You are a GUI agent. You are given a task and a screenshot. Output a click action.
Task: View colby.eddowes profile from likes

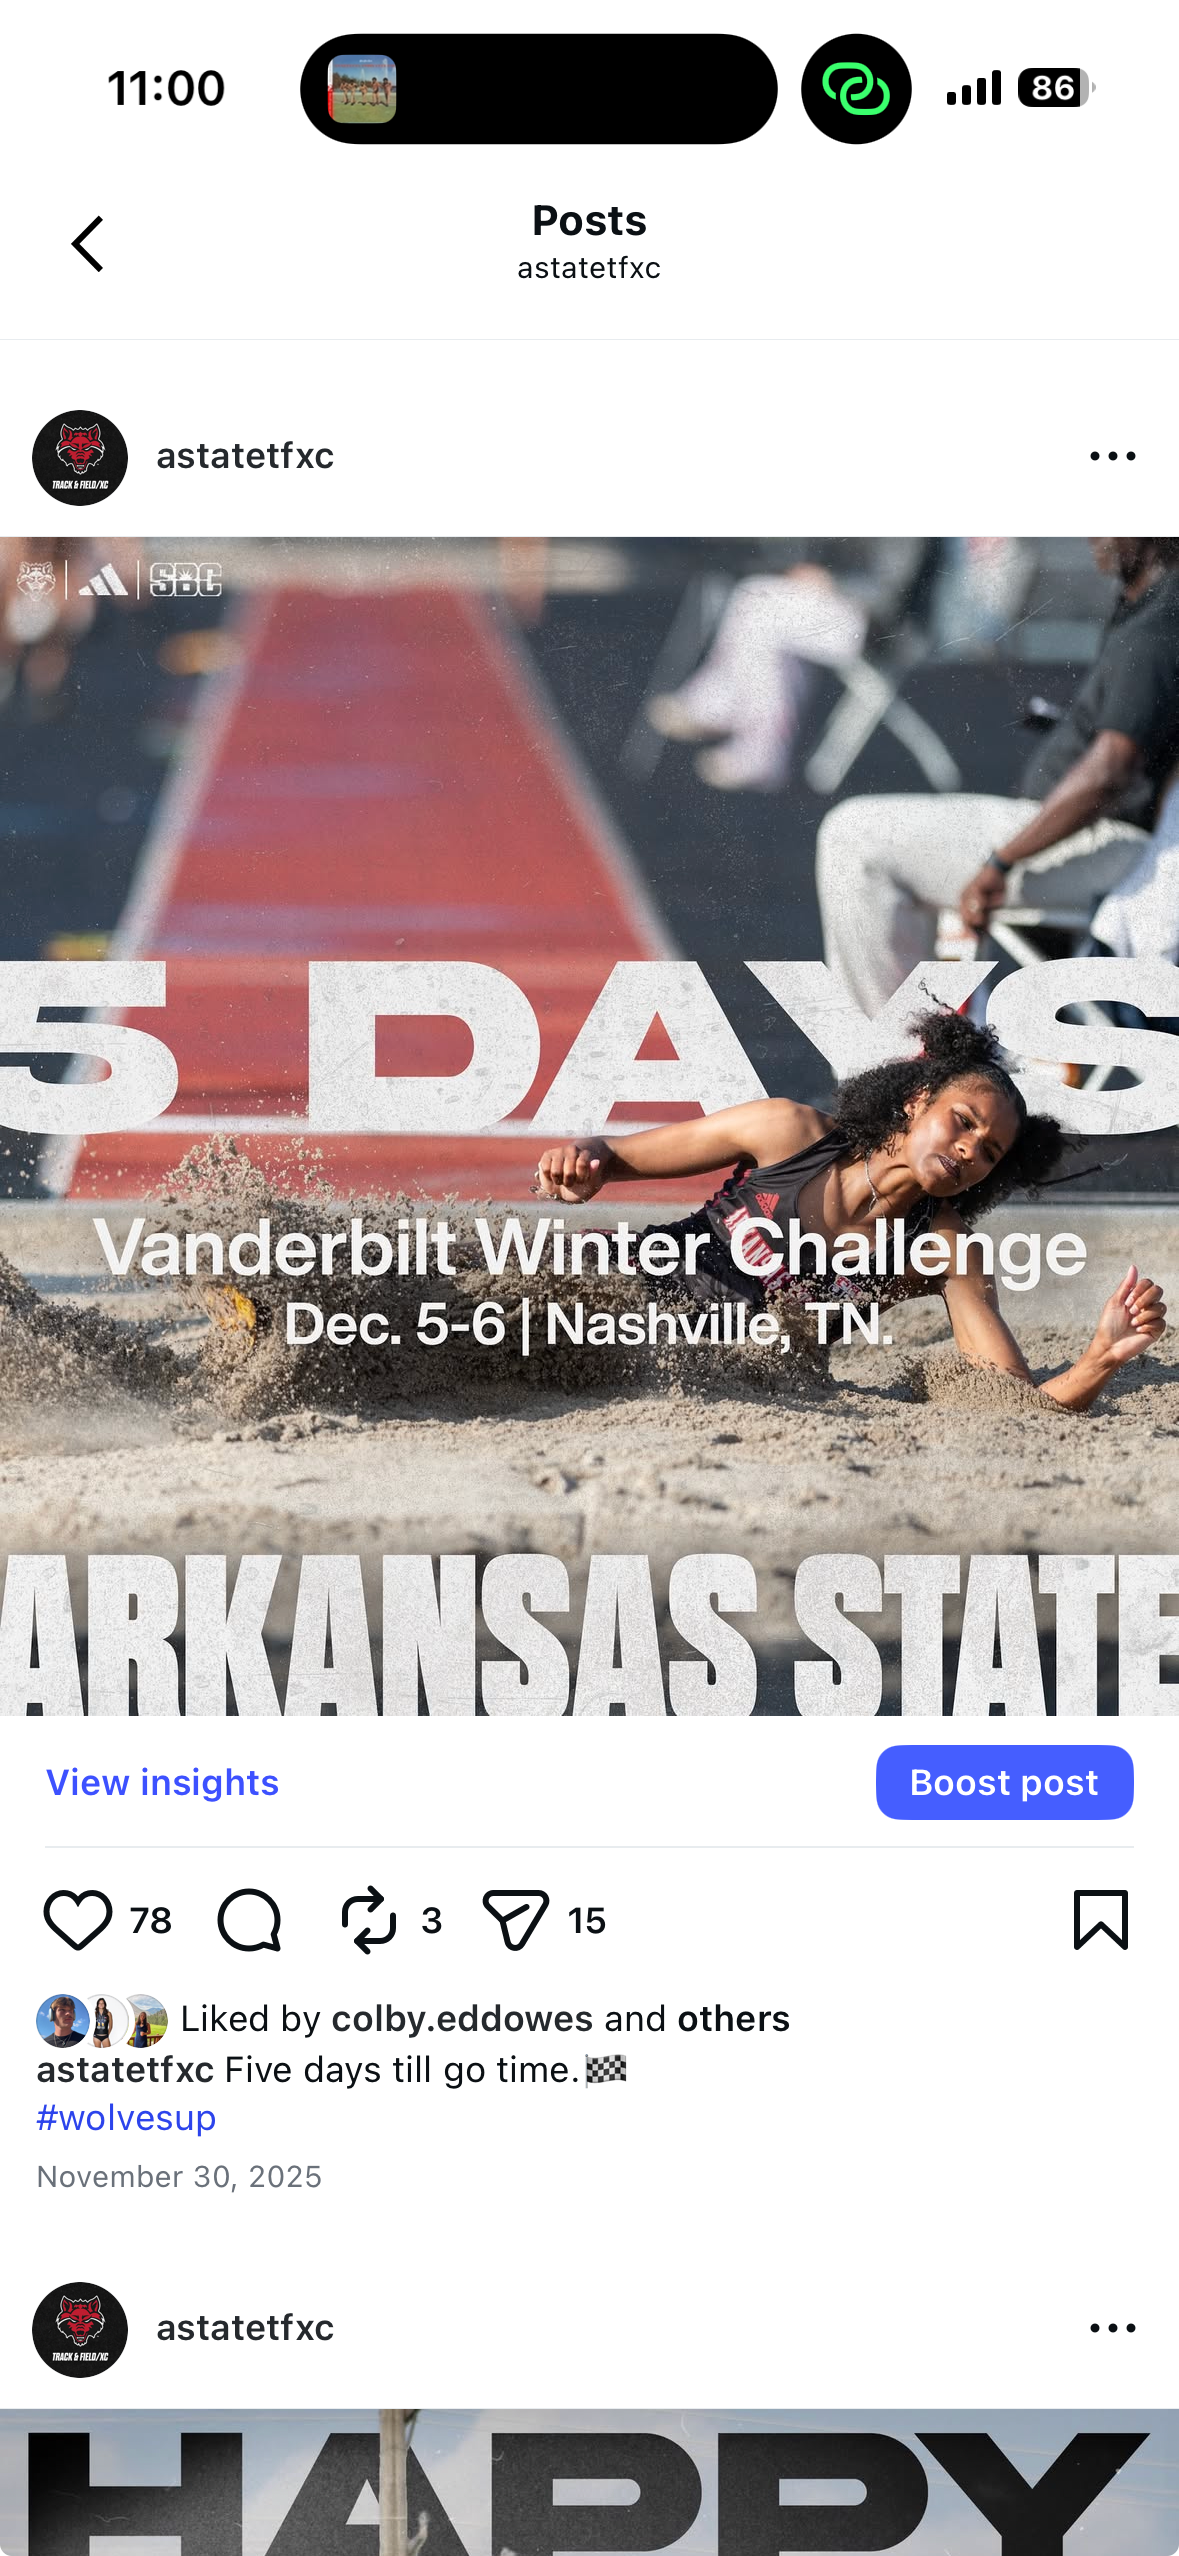coord(462,2018)
